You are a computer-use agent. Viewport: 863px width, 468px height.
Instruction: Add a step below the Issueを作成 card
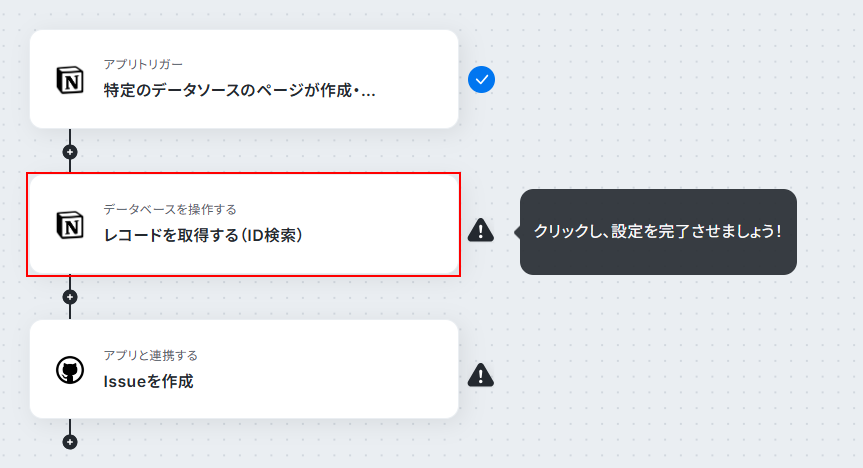pos(70,442)
